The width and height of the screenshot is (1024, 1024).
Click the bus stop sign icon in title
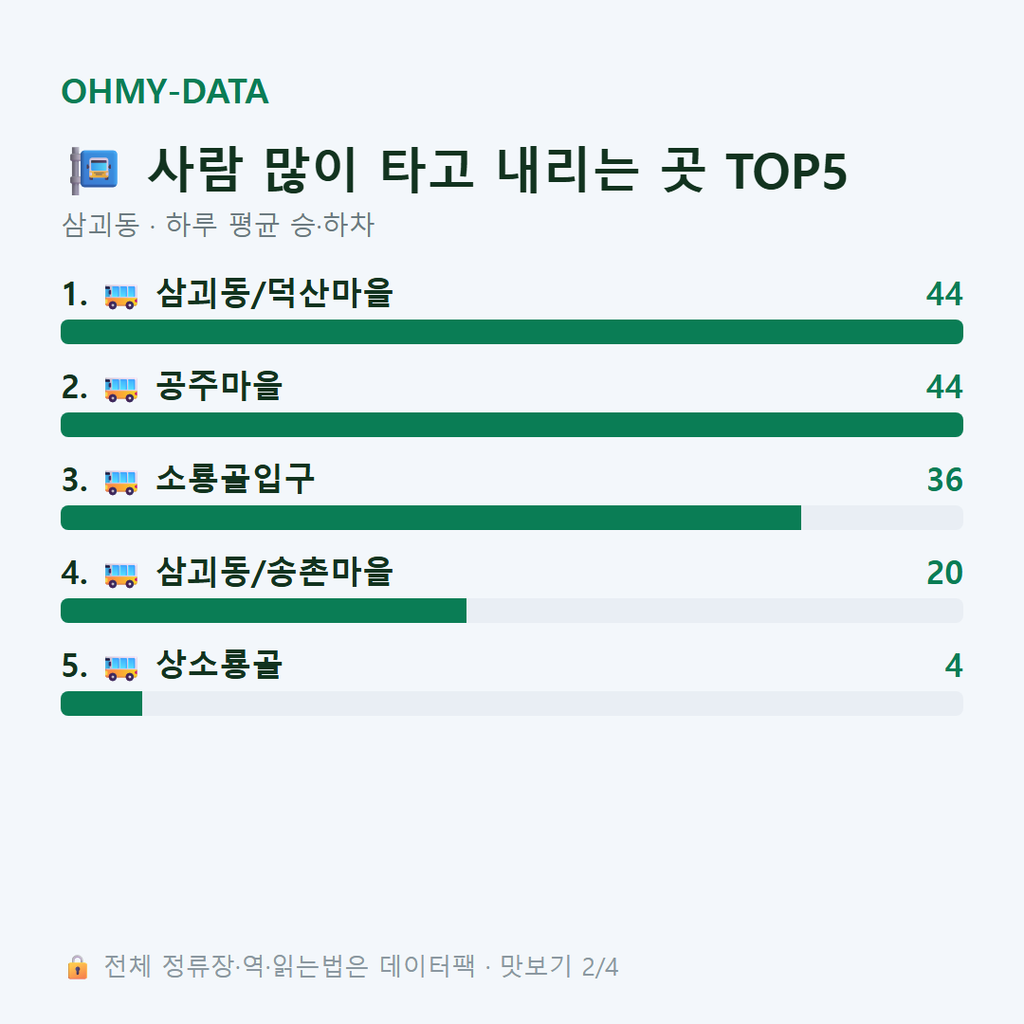tap(94, 170)
